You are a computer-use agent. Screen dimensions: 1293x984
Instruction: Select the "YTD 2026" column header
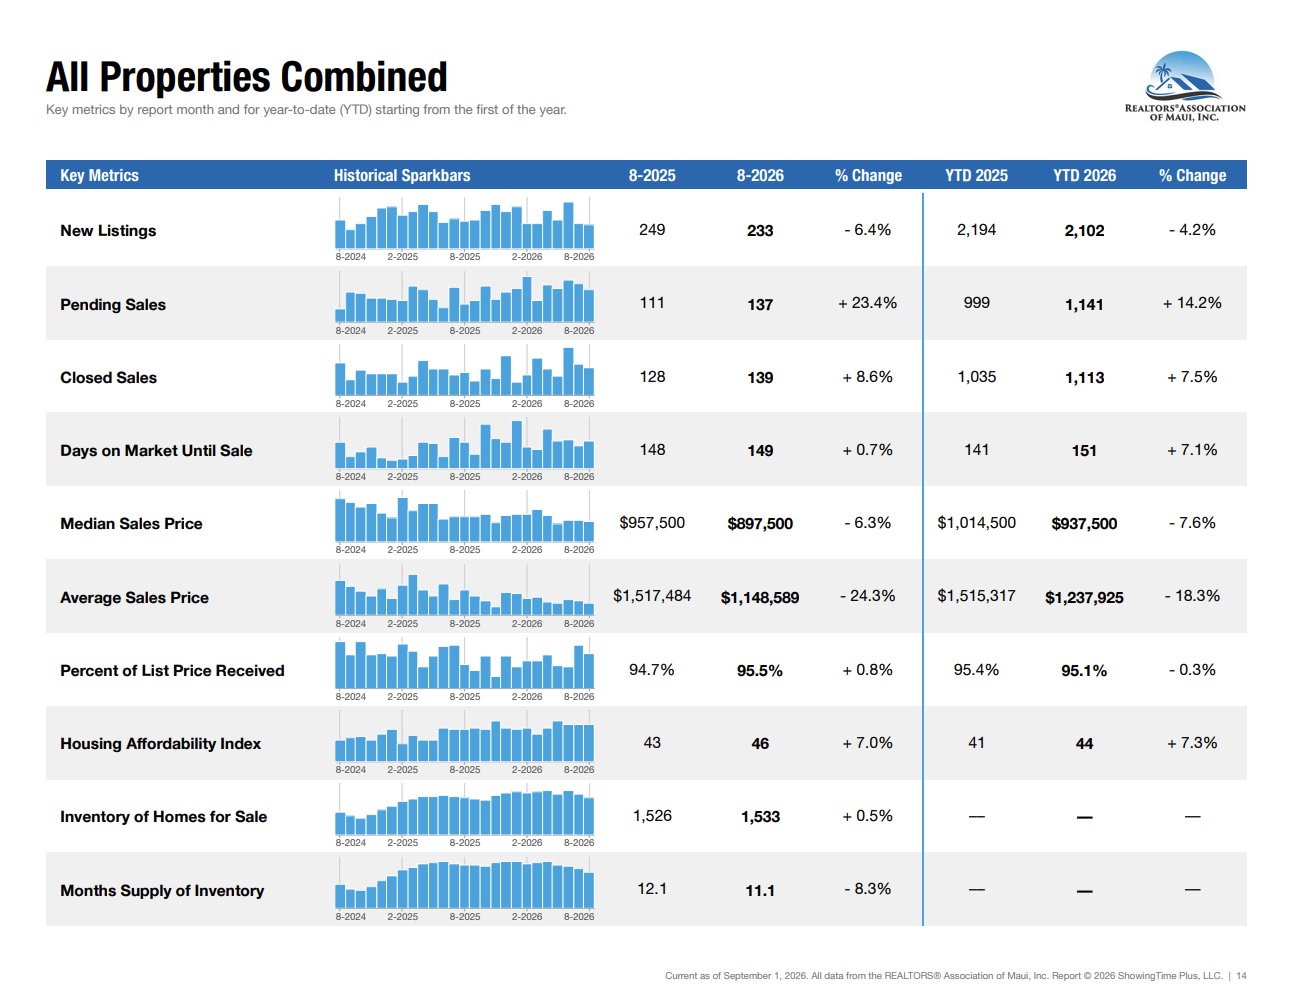click(1084, 175)
